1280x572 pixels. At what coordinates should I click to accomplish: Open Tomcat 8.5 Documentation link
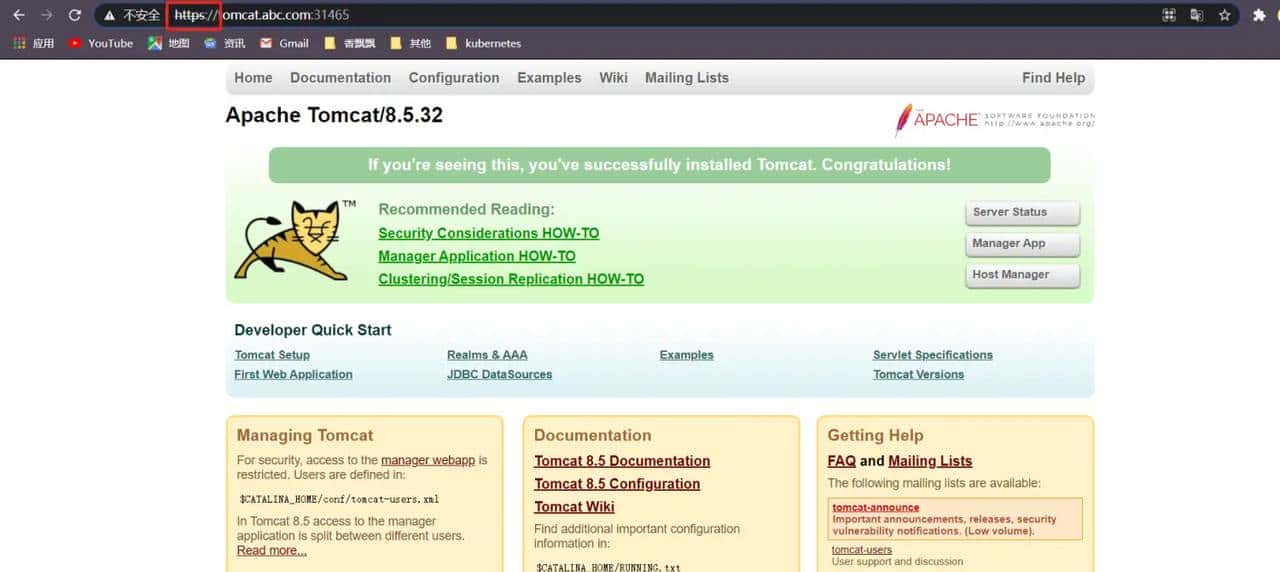tap(622, 461)
